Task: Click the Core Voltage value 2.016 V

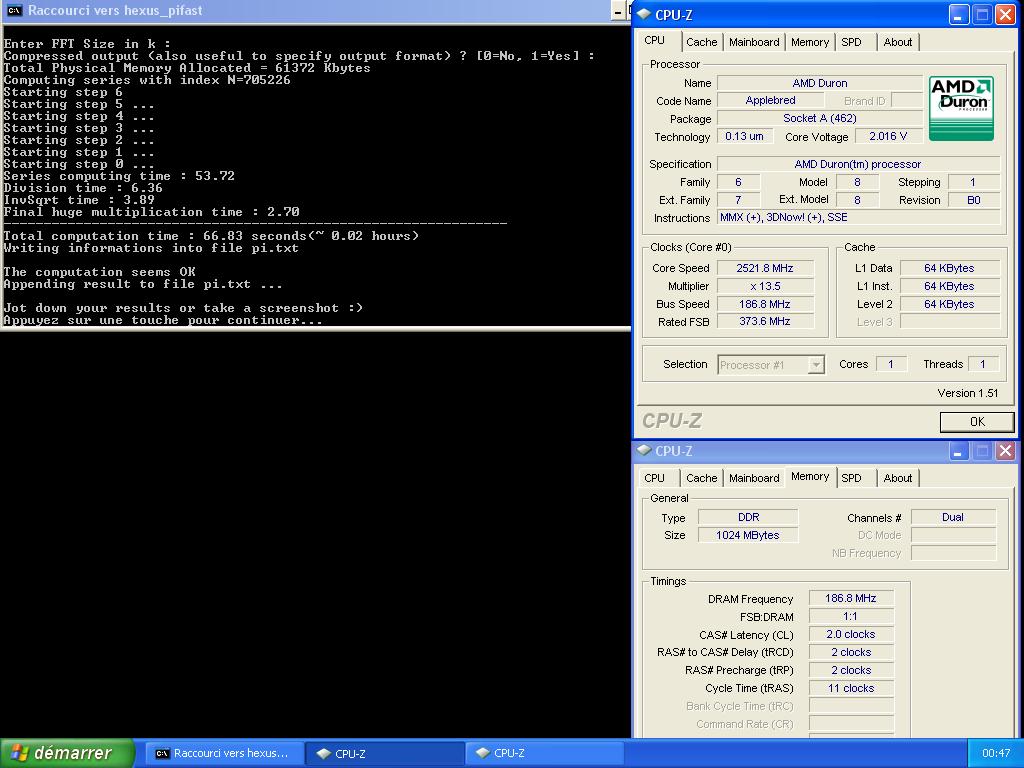Action: [x=888, y=136]
